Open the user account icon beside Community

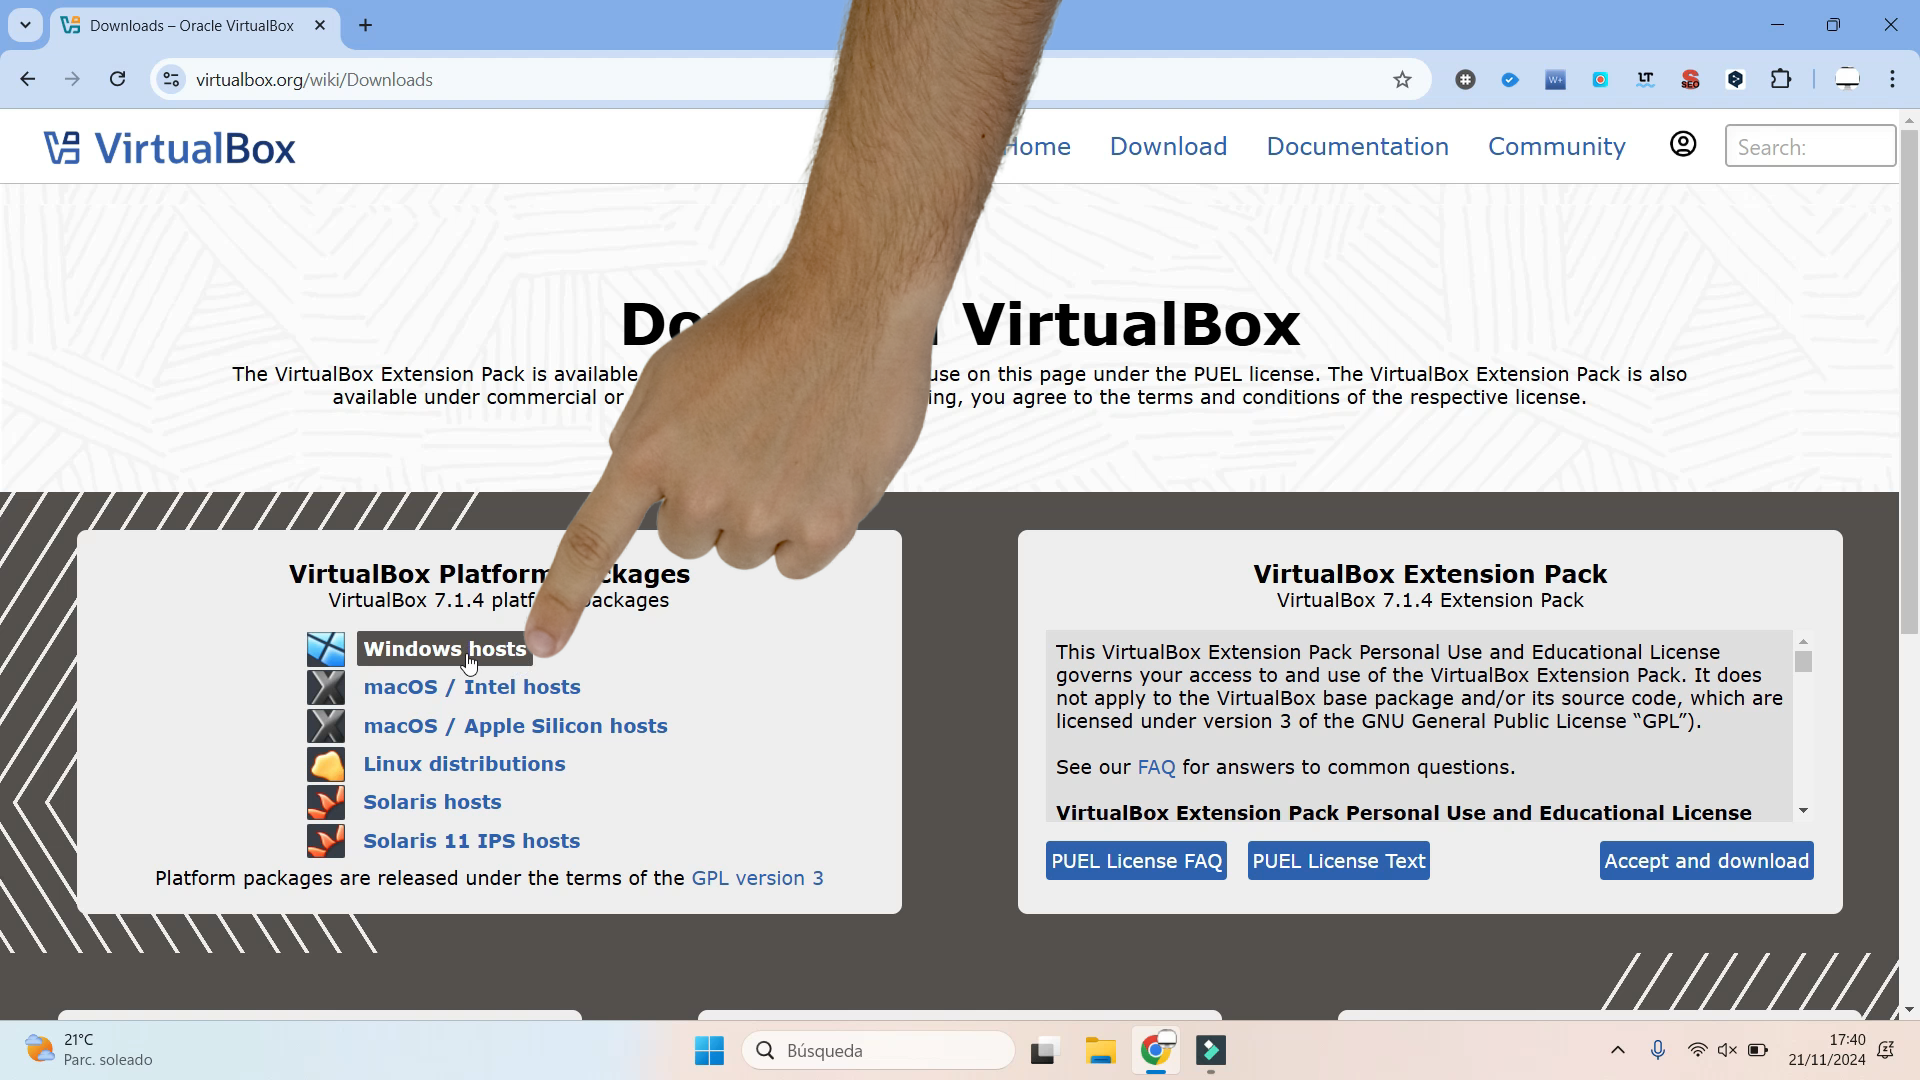tap(1683, 144)
